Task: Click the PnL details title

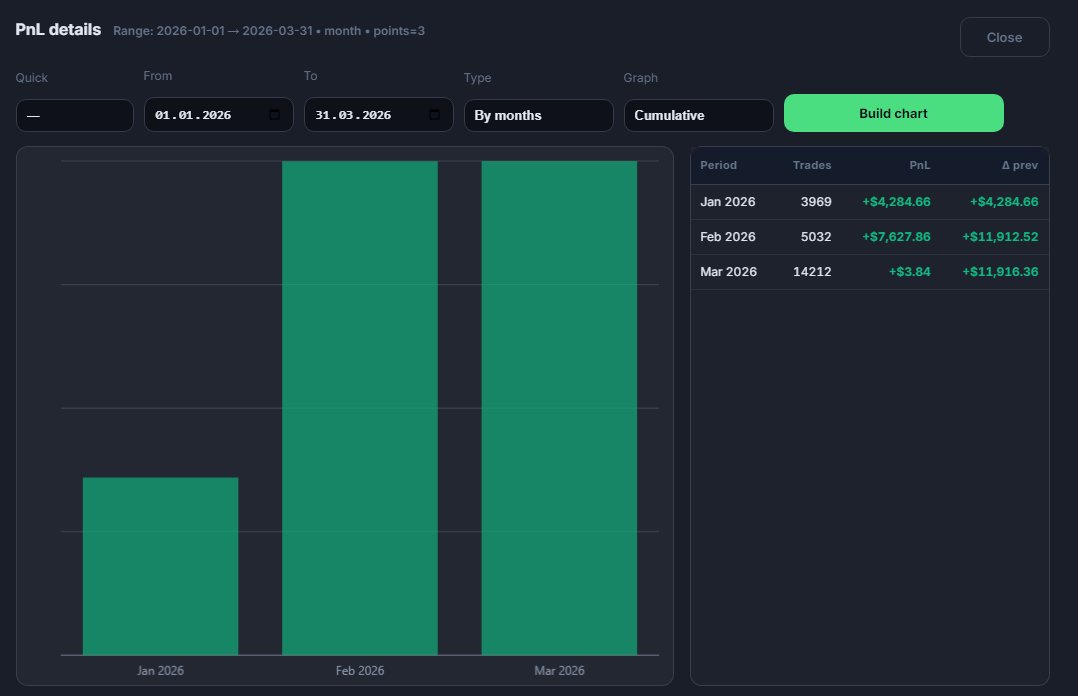Action: tap(58, 30)
